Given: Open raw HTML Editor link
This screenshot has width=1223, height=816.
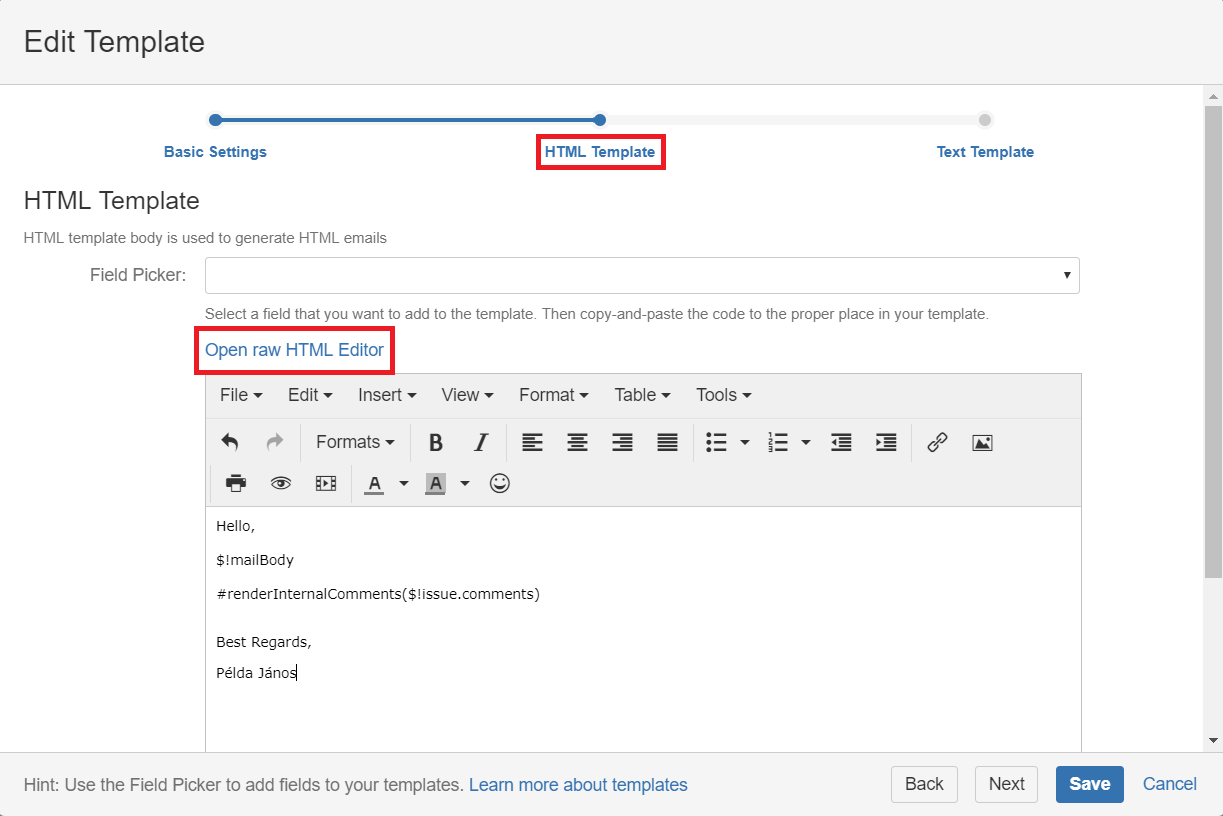Looking at the screenshot, I should tap(294, 350).
